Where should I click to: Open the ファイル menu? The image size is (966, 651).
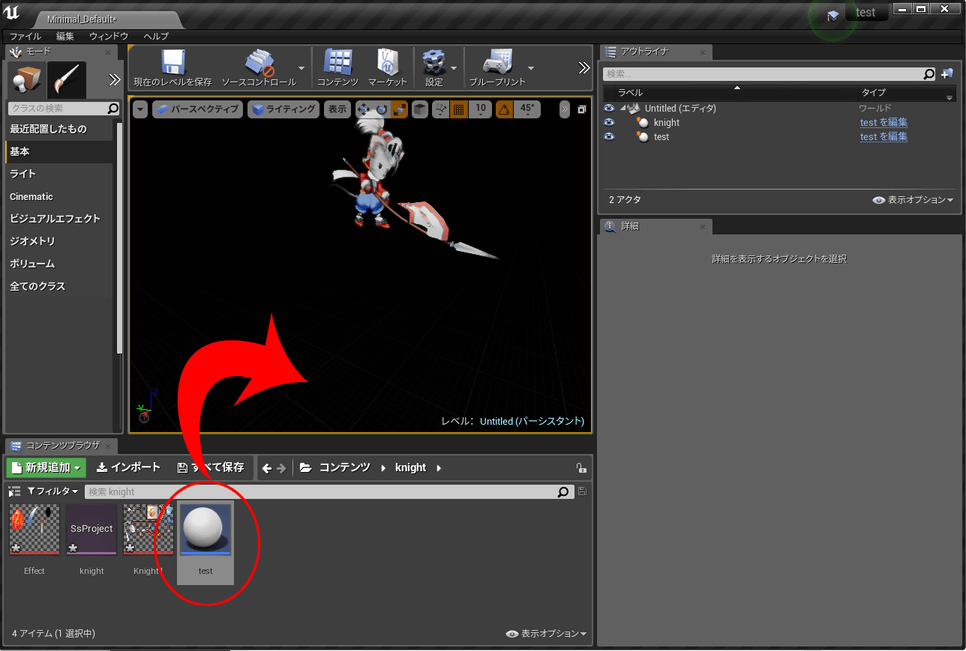[25, 36]
